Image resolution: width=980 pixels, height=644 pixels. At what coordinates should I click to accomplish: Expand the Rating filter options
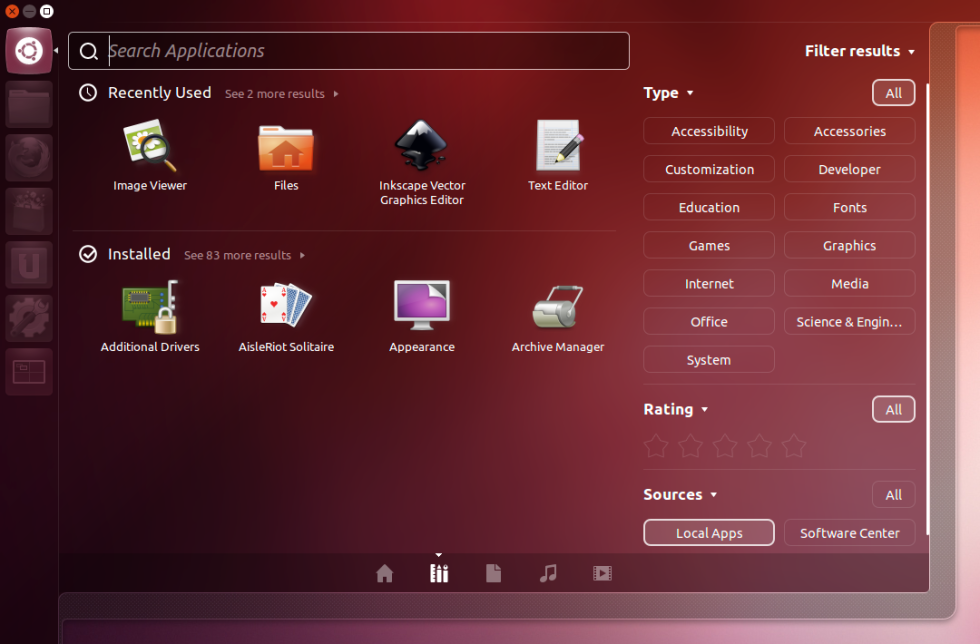tap(676, 409)
